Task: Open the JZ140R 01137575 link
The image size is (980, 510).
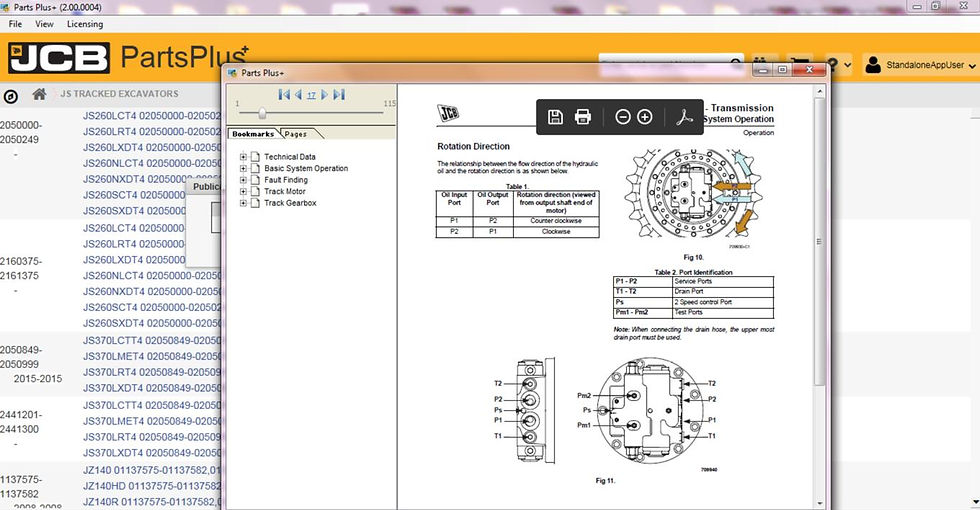Action: 152,502
